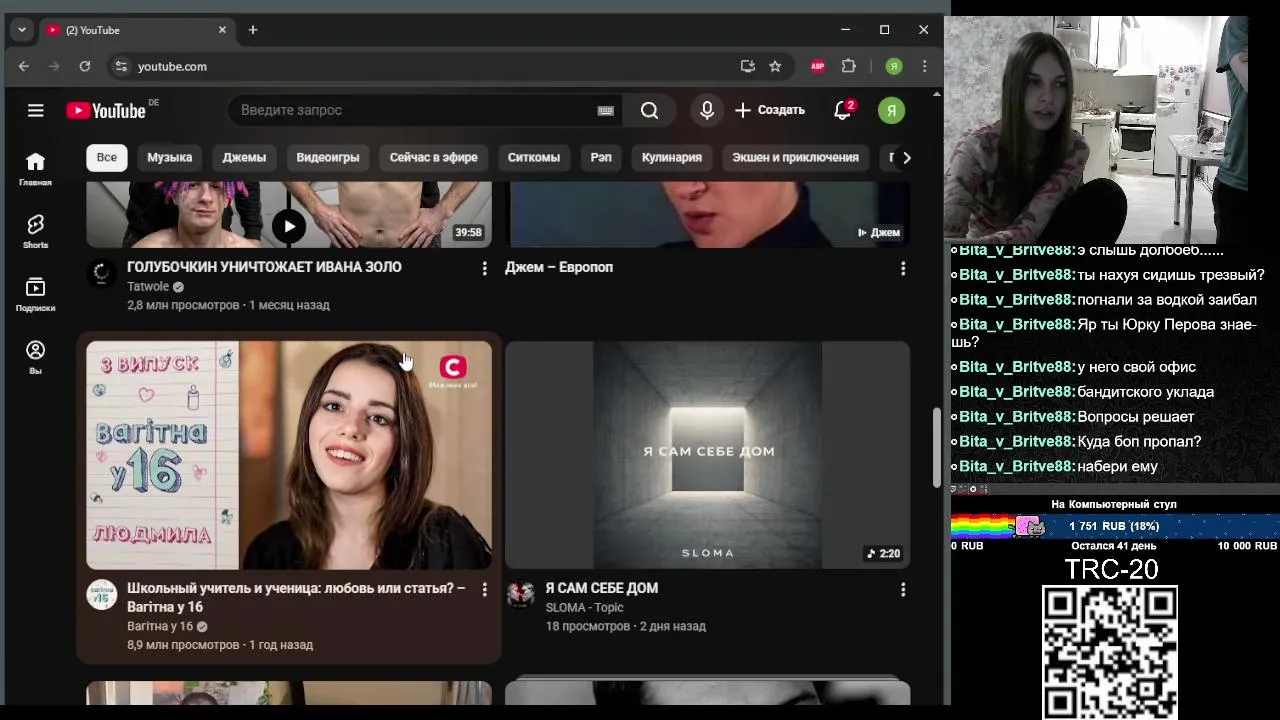The image size is (1280, 720).
Task: Open Школьный учитель и ученица video title
Action: (296, 597)
